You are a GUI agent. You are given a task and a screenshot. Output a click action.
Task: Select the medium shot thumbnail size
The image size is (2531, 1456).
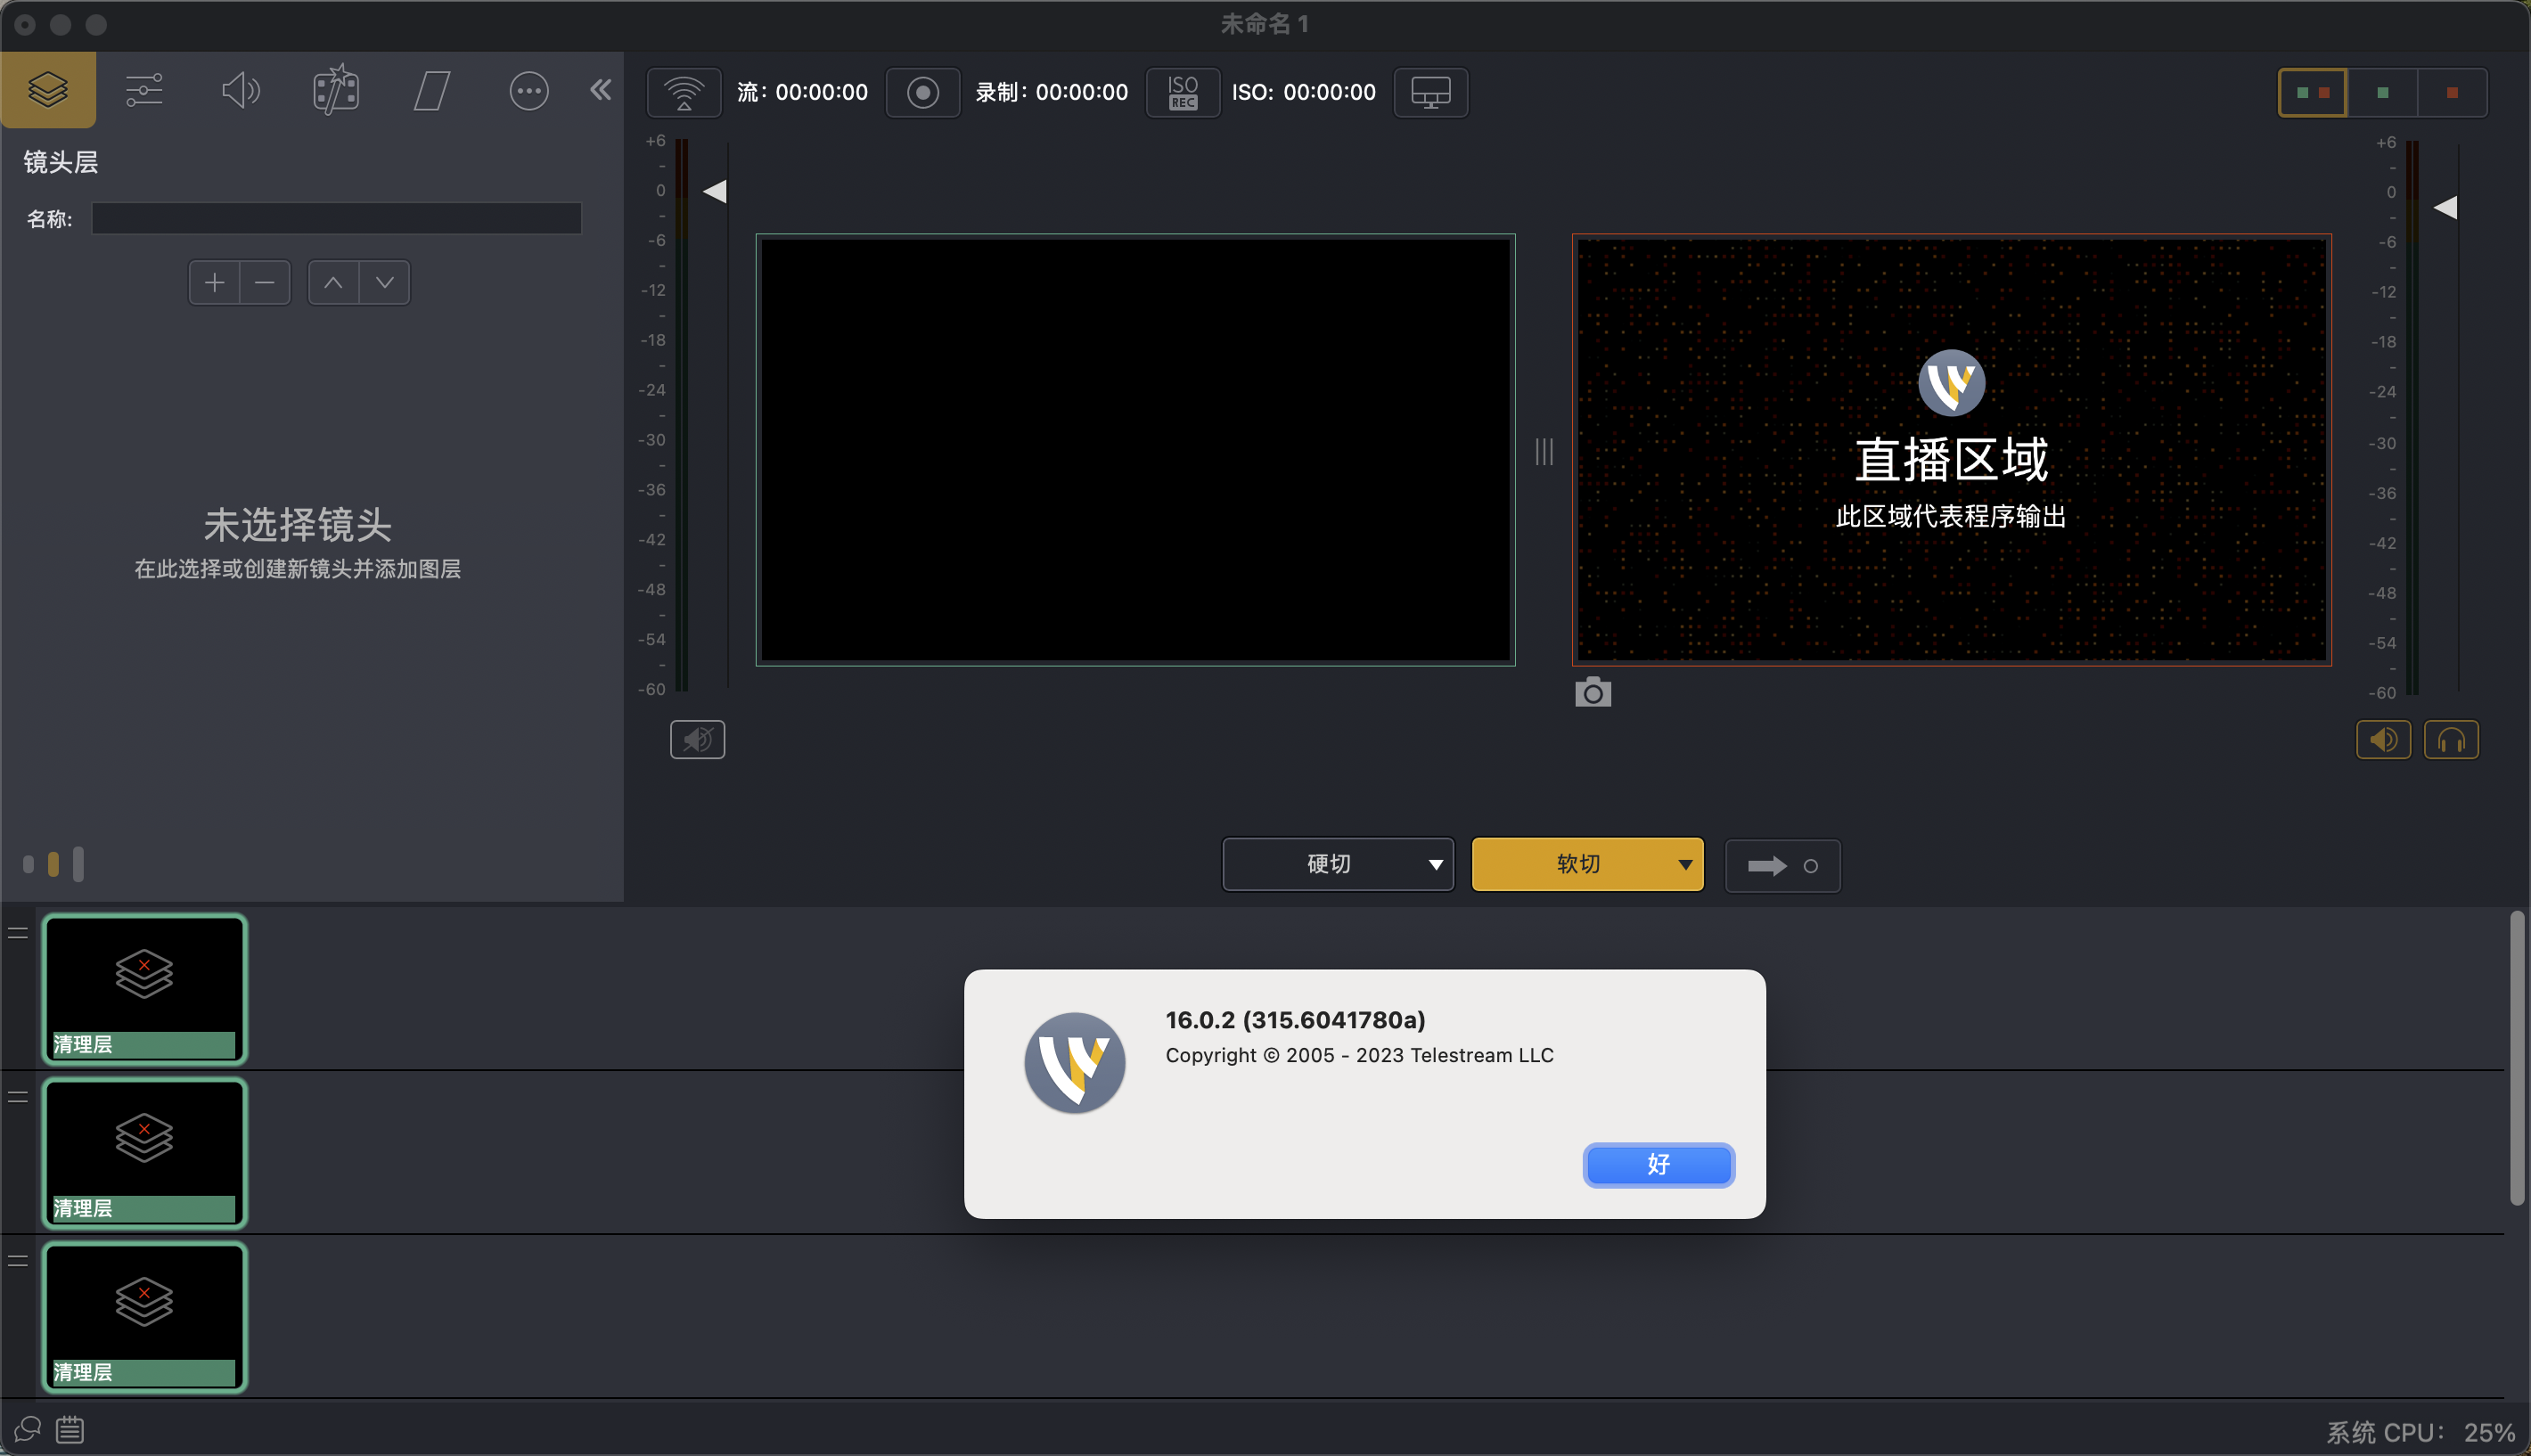(53, 864)
